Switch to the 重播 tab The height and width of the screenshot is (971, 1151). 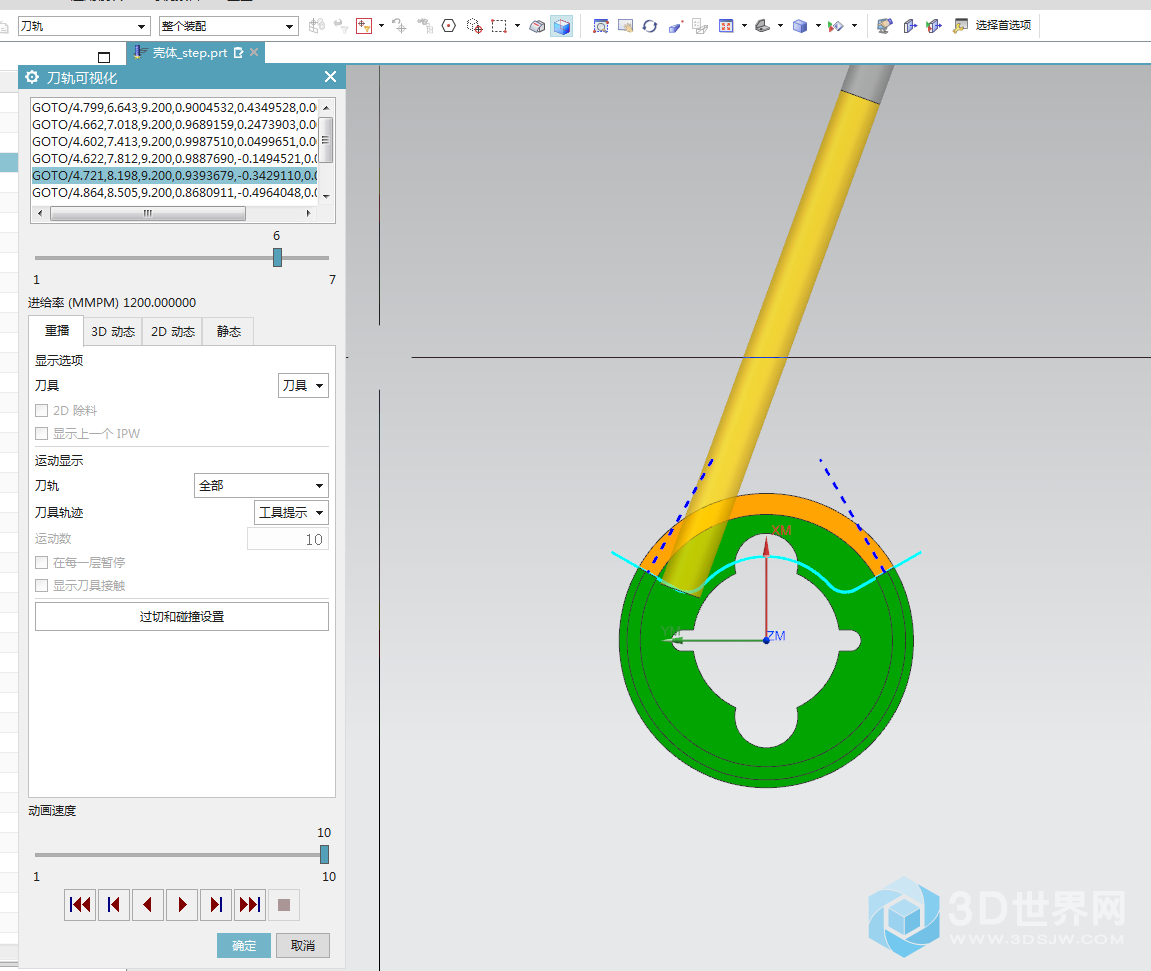click(x=57, y=331)
